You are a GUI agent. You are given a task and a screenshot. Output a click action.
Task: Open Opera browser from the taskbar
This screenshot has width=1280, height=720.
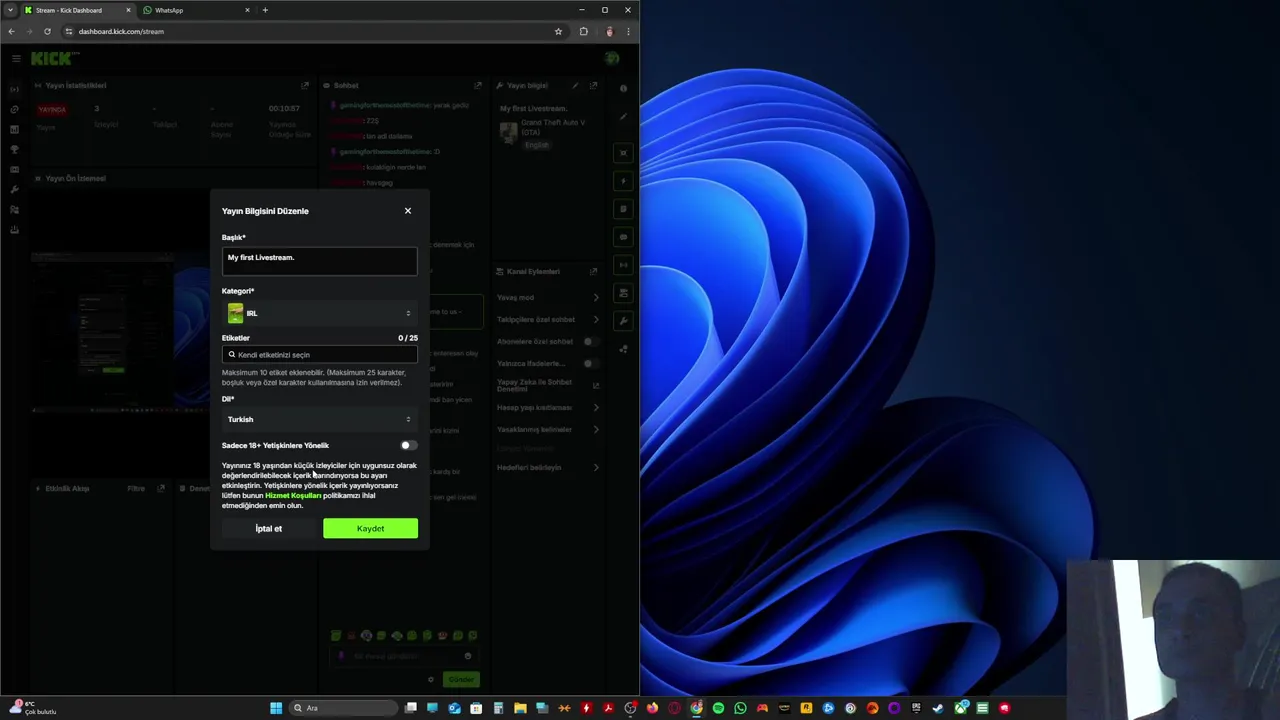click(675, 708)
